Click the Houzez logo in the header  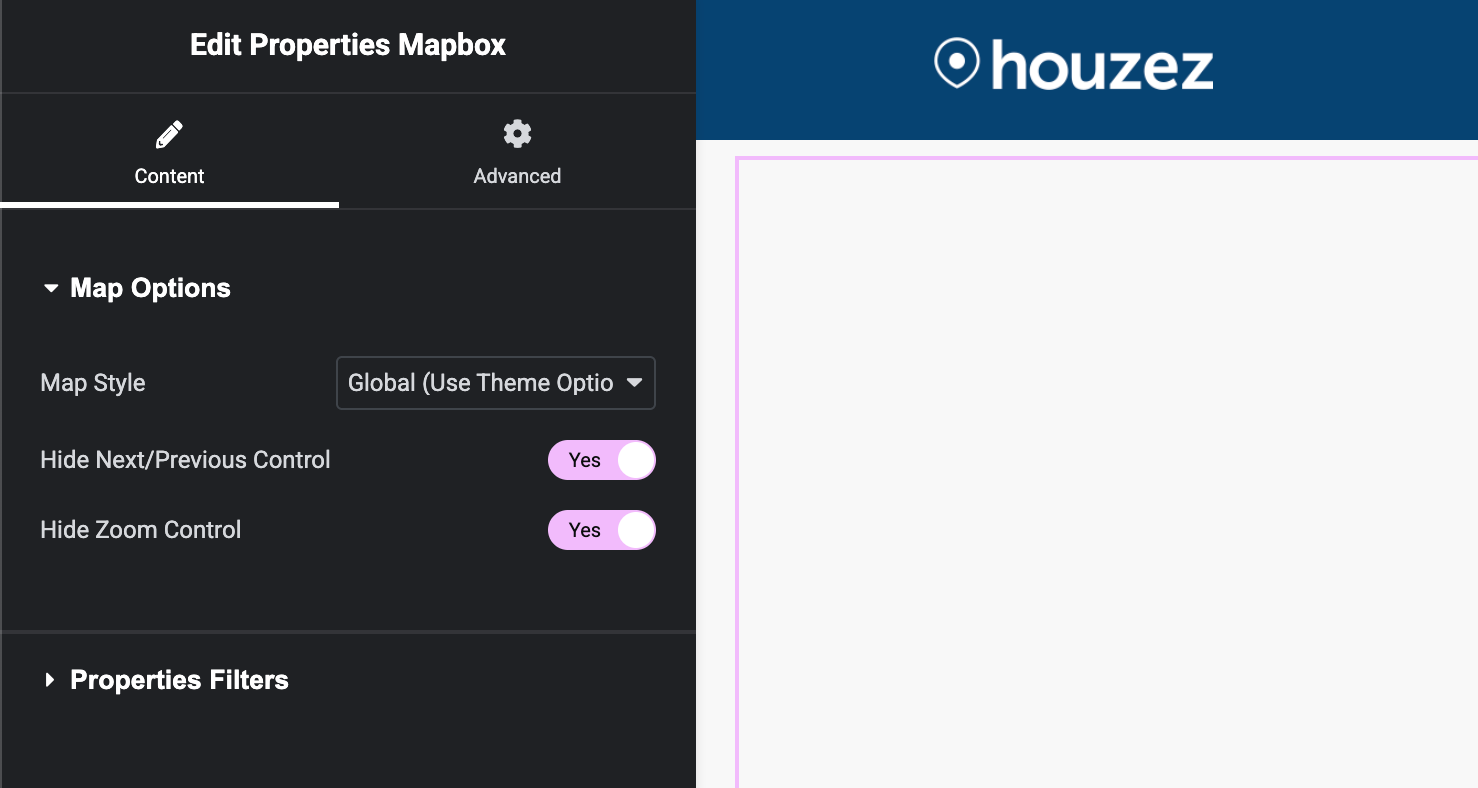tap(1072, 66)
